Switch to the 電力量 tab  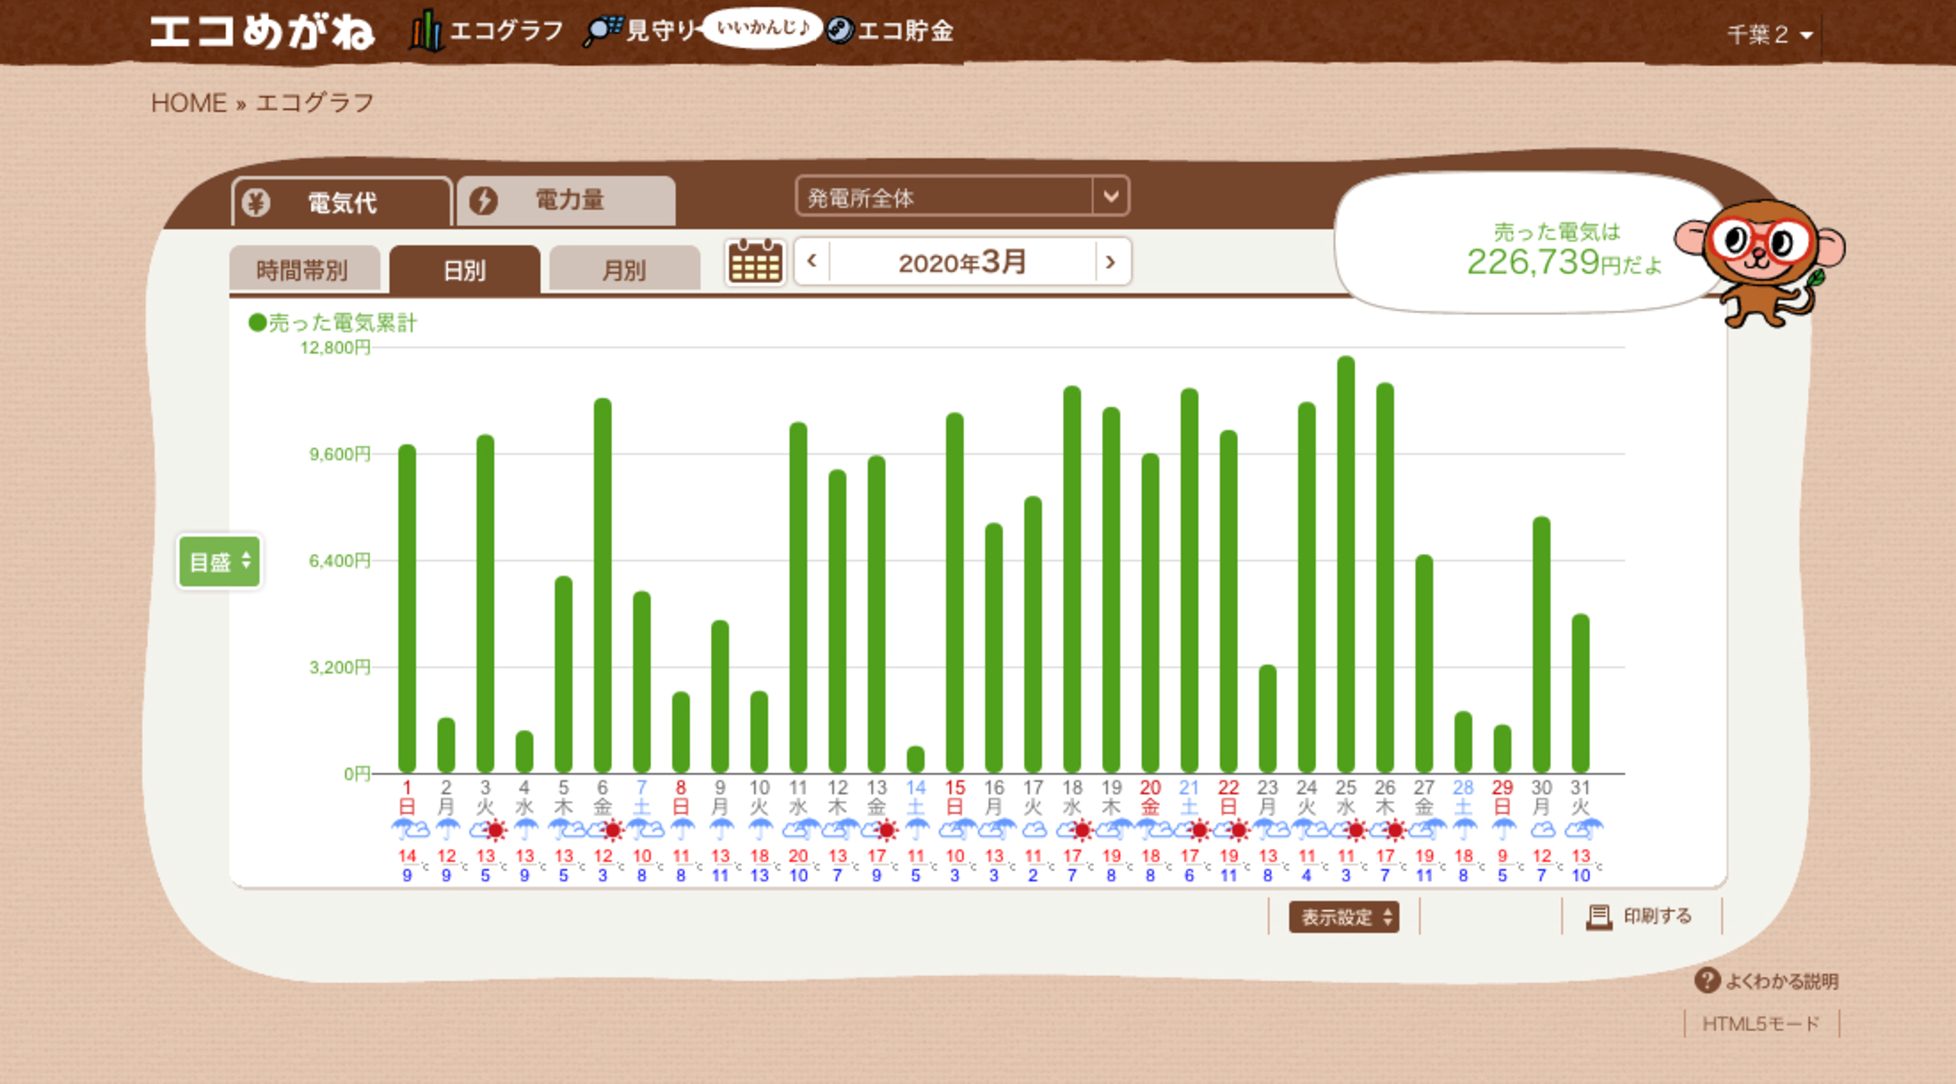tap(566, 200)
